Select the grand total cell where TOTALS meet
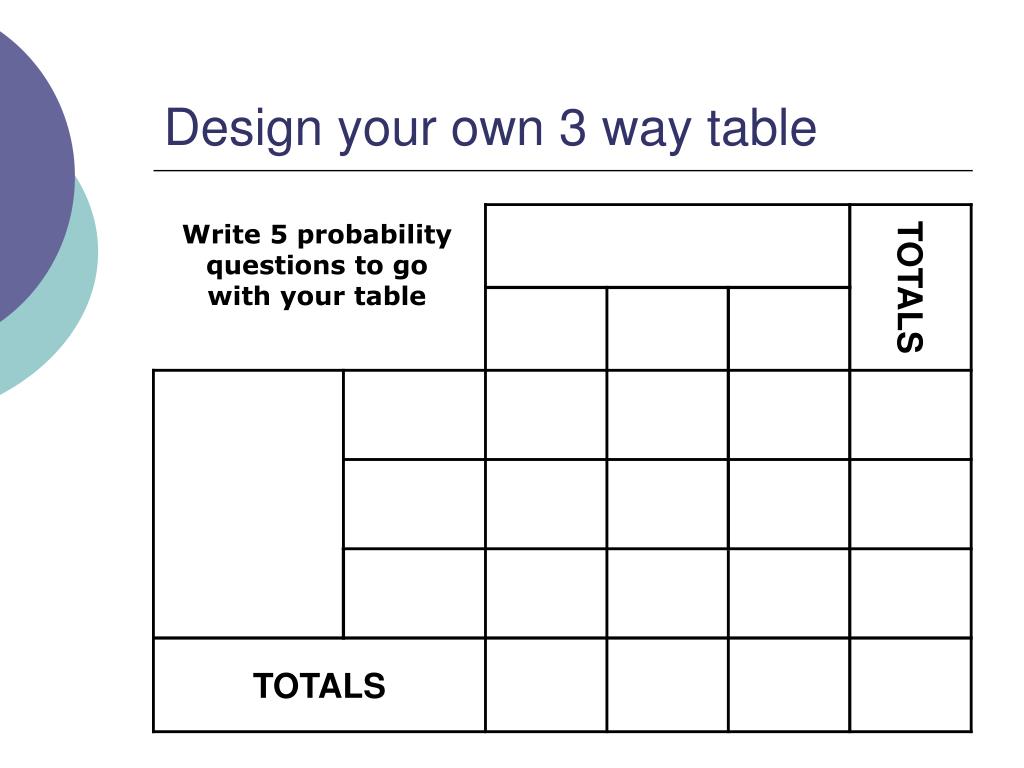The width and height of the screenshot is (1024, 768). (911, 685)
